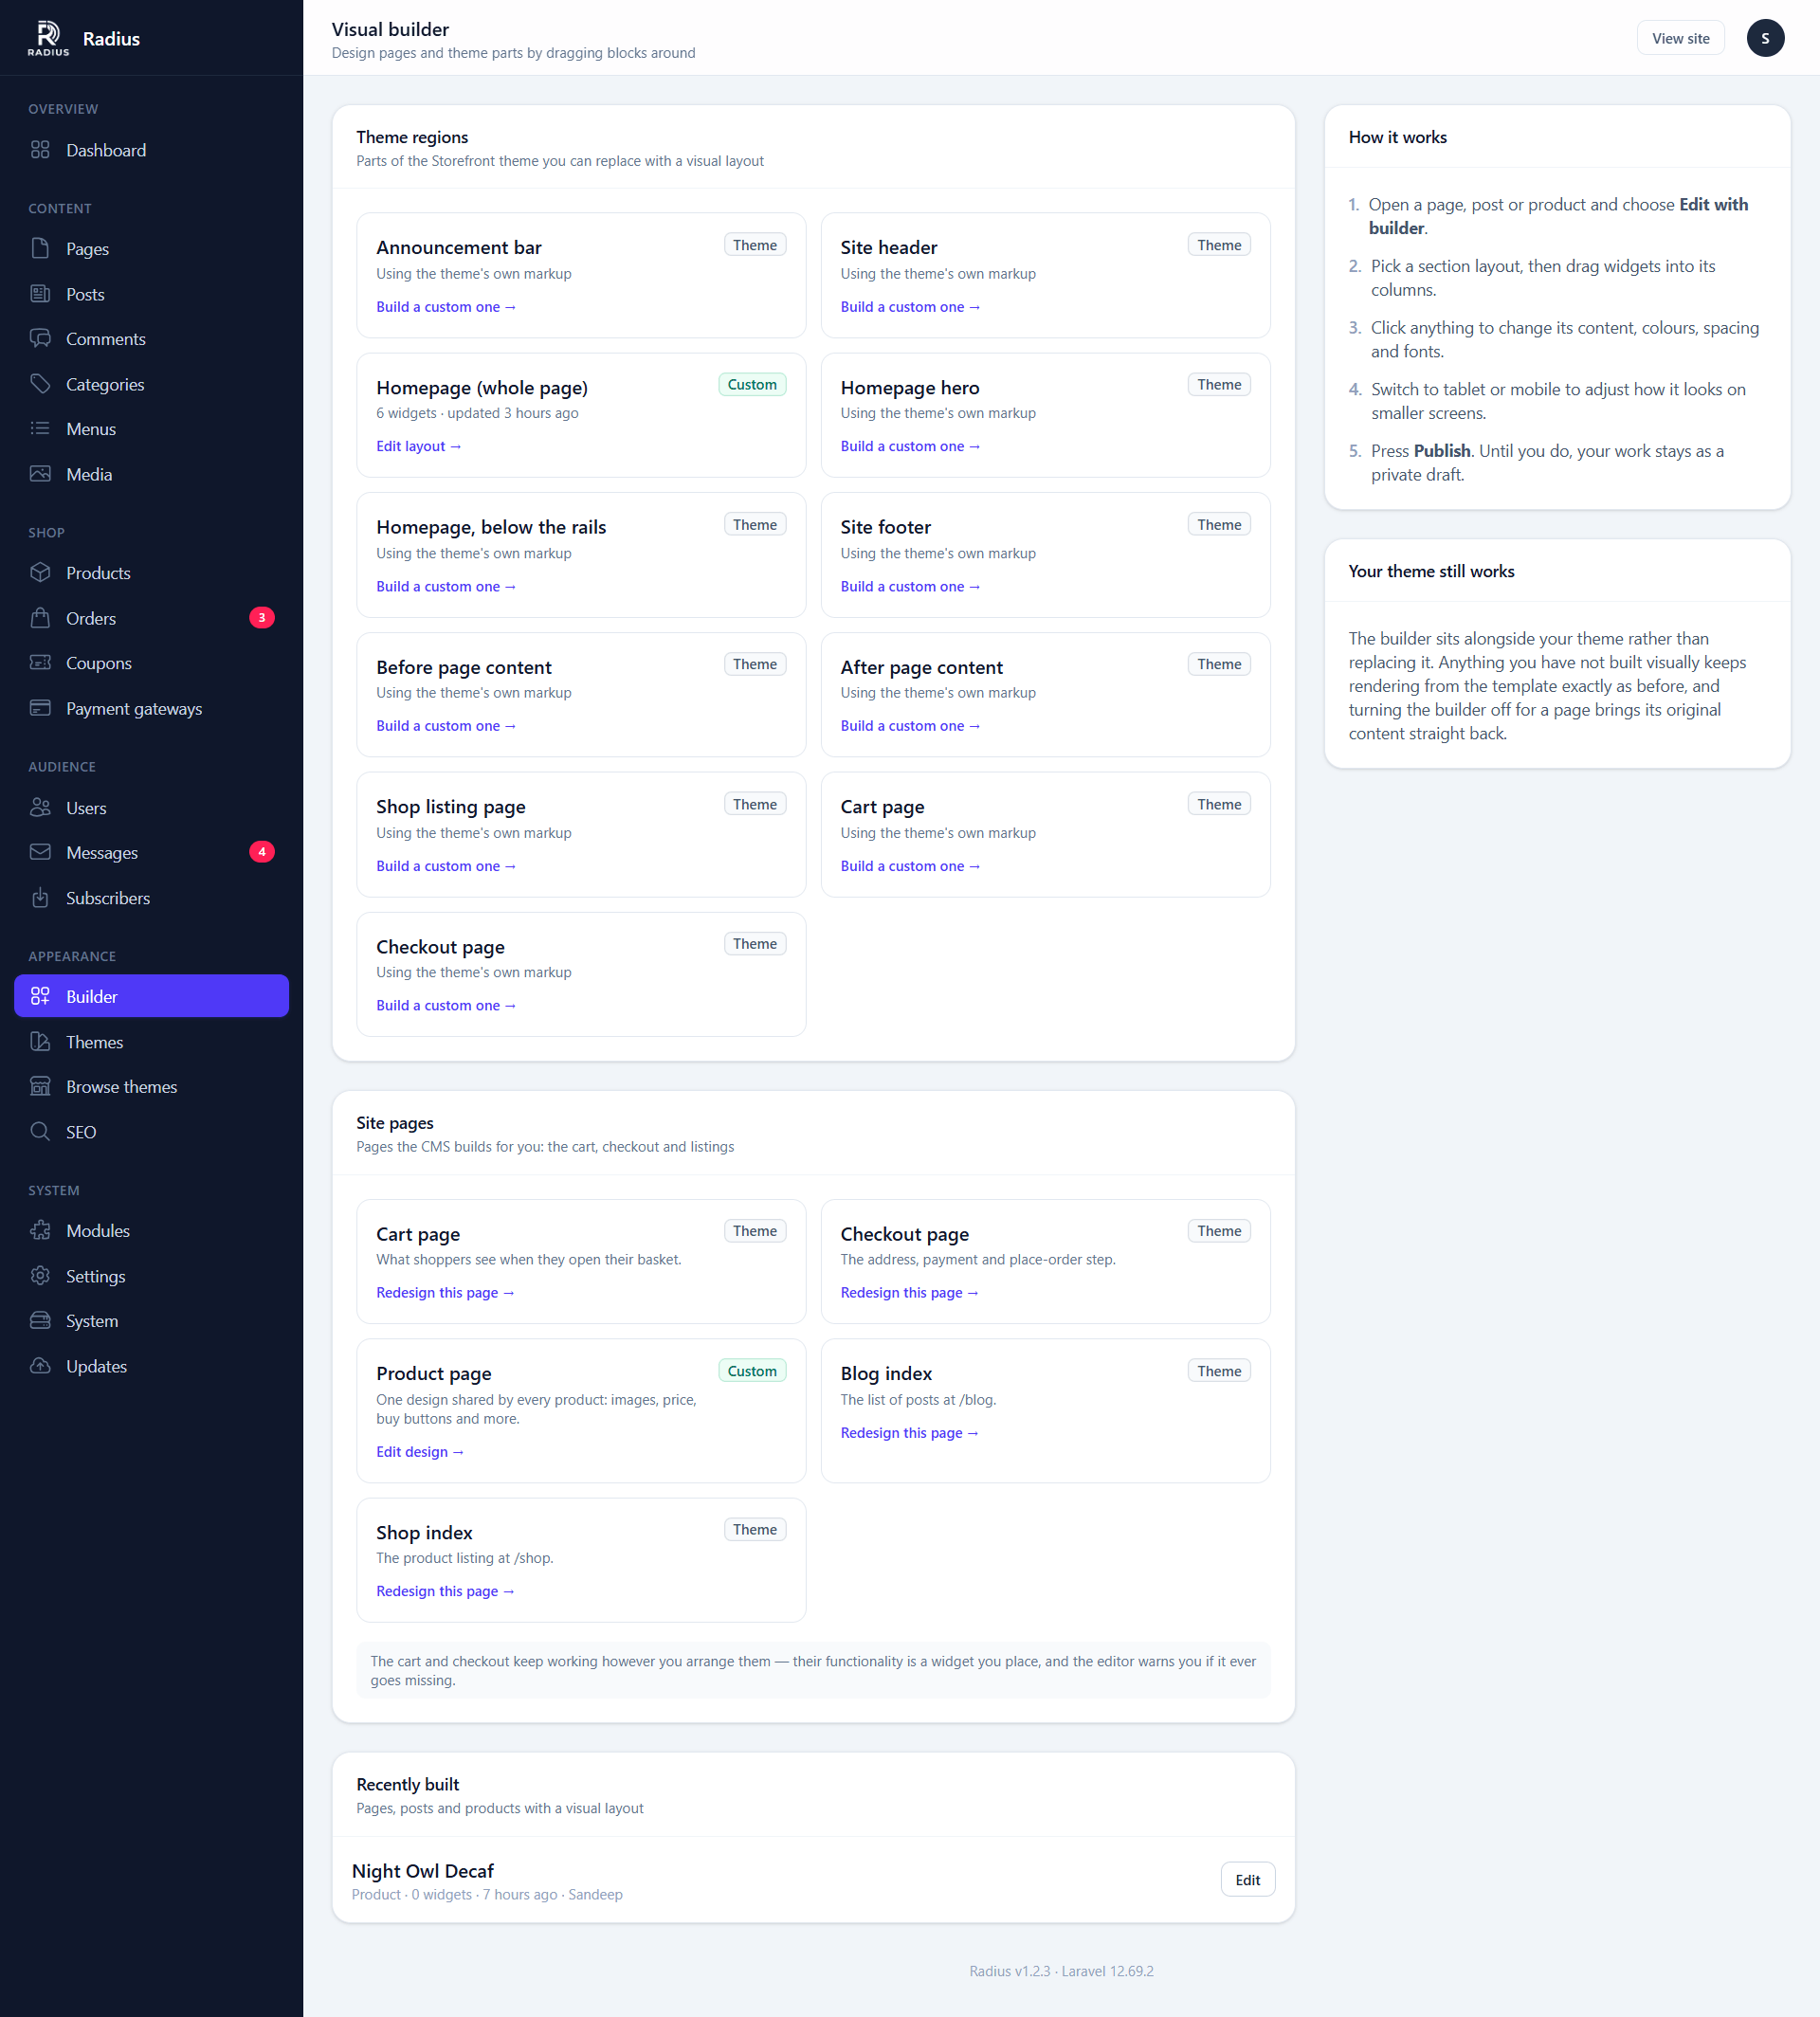Click the Messages badge showing 4
This screenshot has height=2017, width=1820.
point(262,852)
